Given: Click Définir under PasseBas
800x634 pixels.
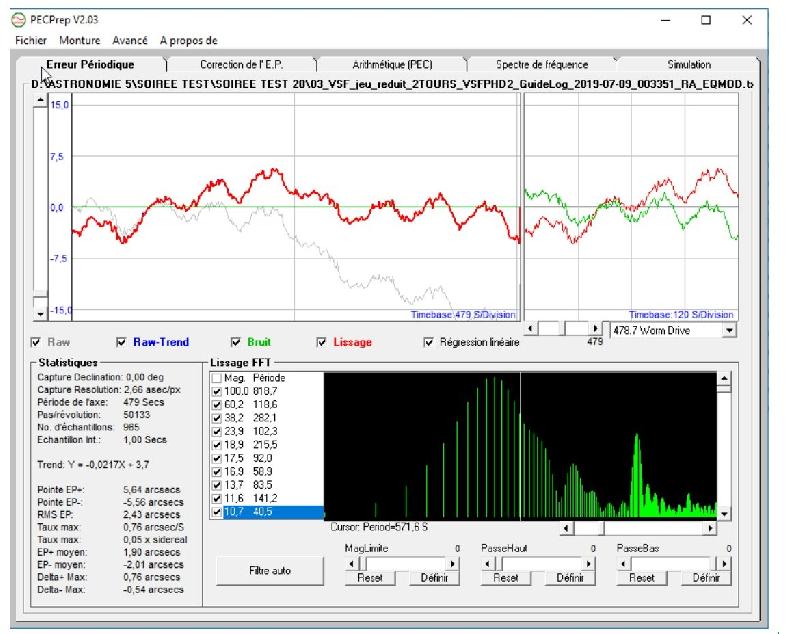Looking at the screenshot, I should click(x=706, y=578).
